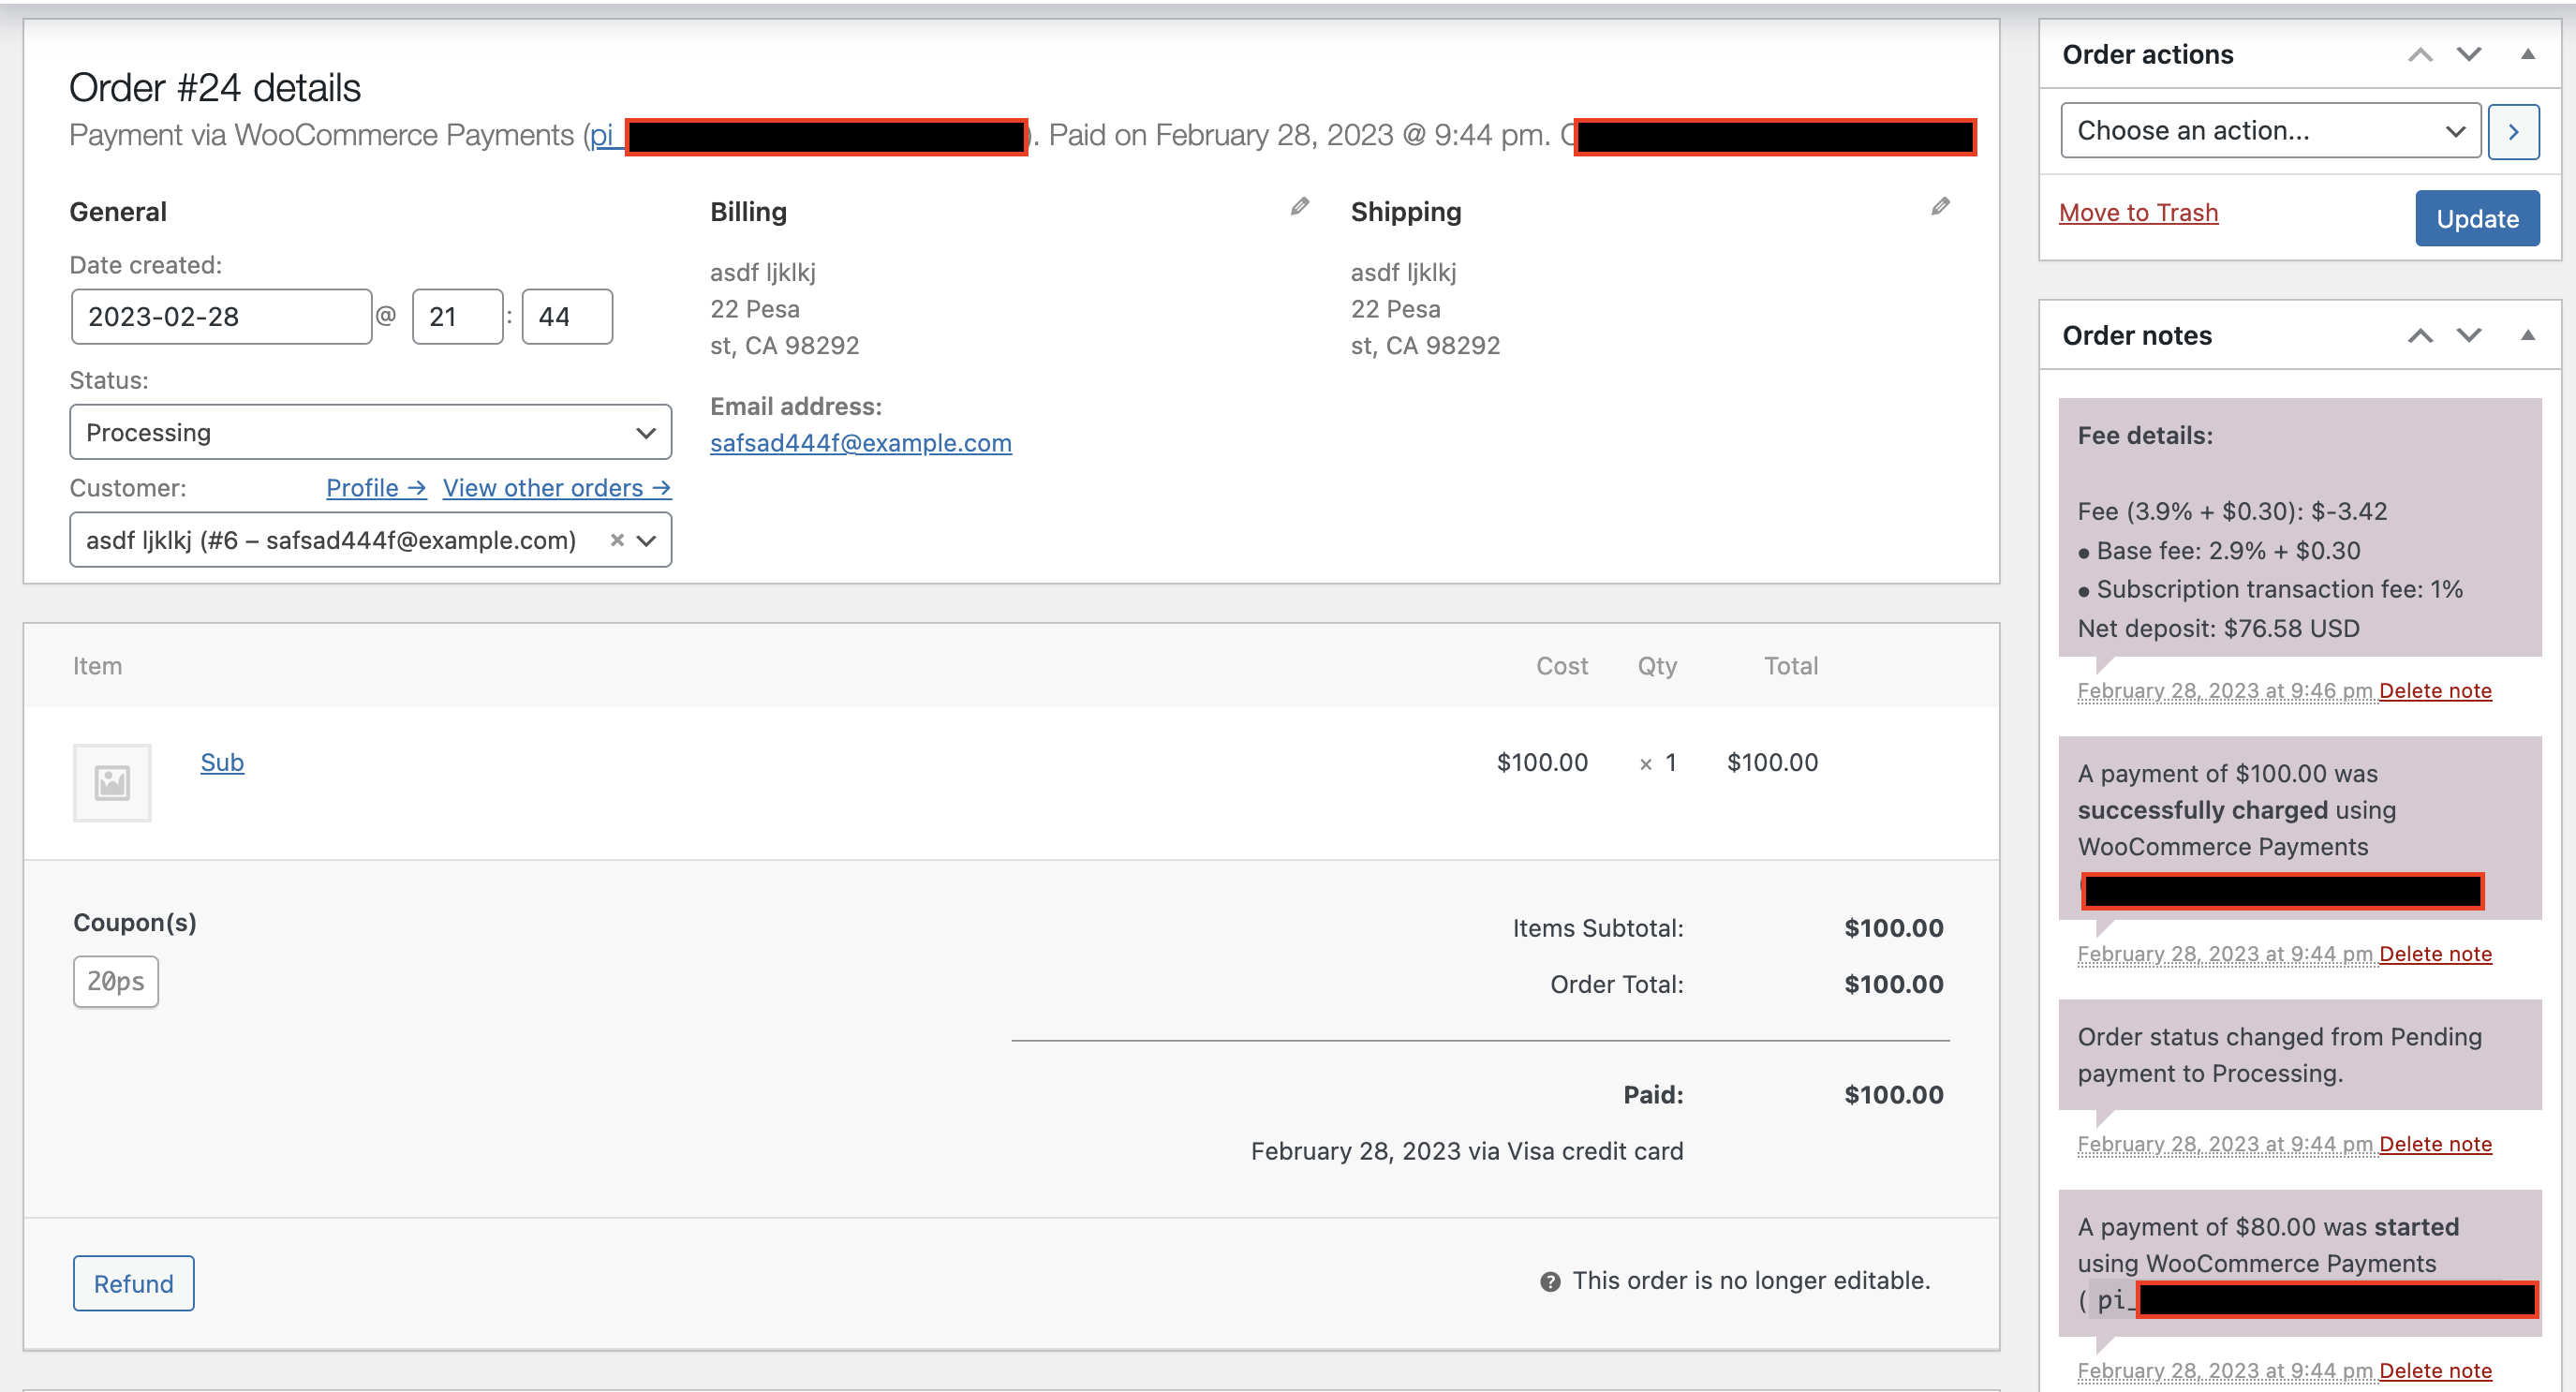Collapse the Order notes panel
This screenshot has width=2576, height=1392.
point(2528,336)
